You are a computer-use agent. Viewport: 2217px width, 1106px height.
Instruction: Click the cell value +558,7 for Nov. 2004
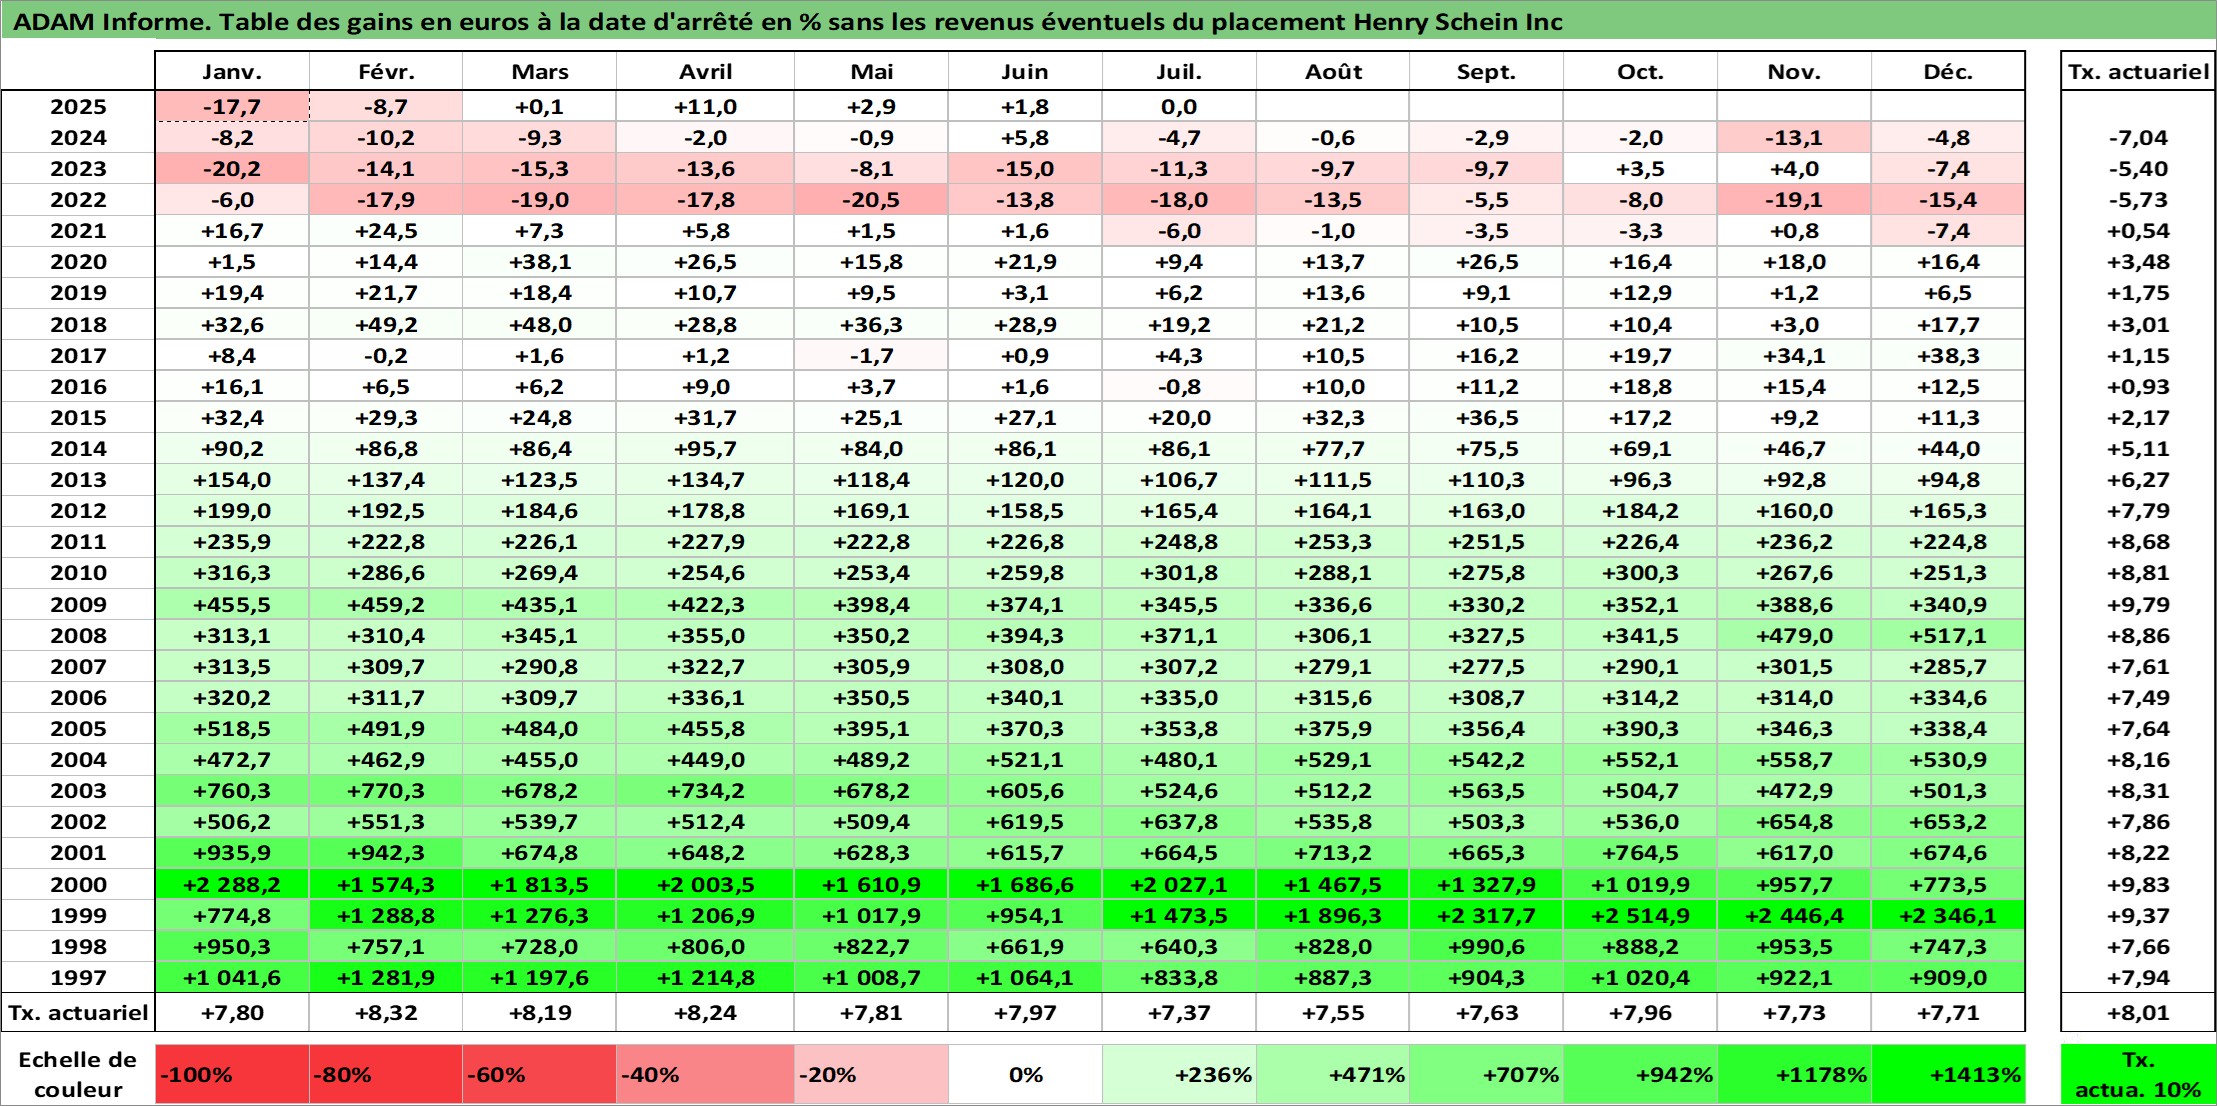point(1794,759)
